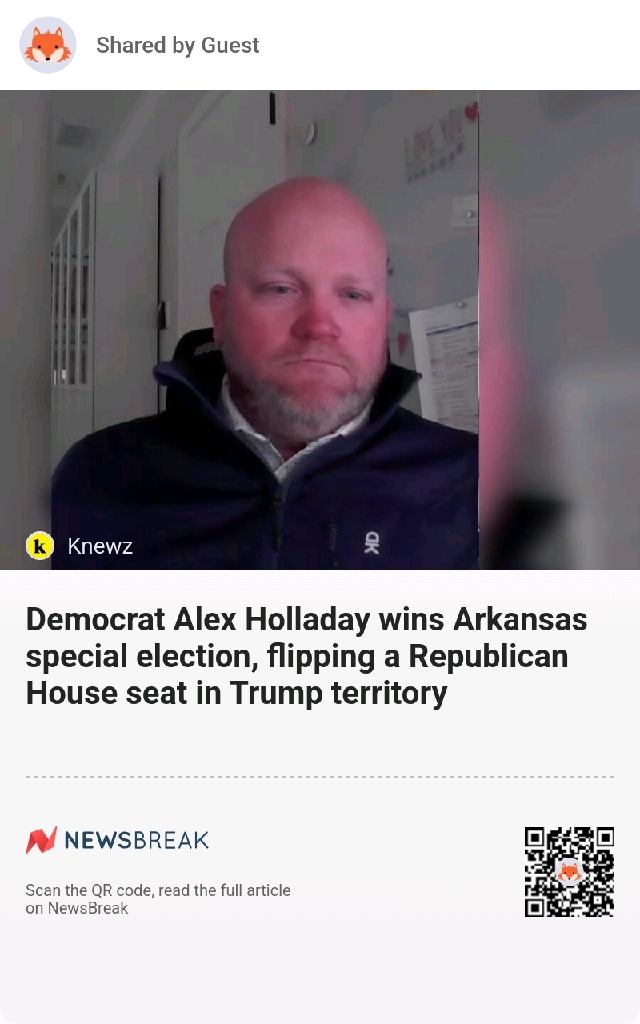640x1024 pixels.
Task: Tap the QR code image
Action: pyautogui.click(x=569, y=872)
